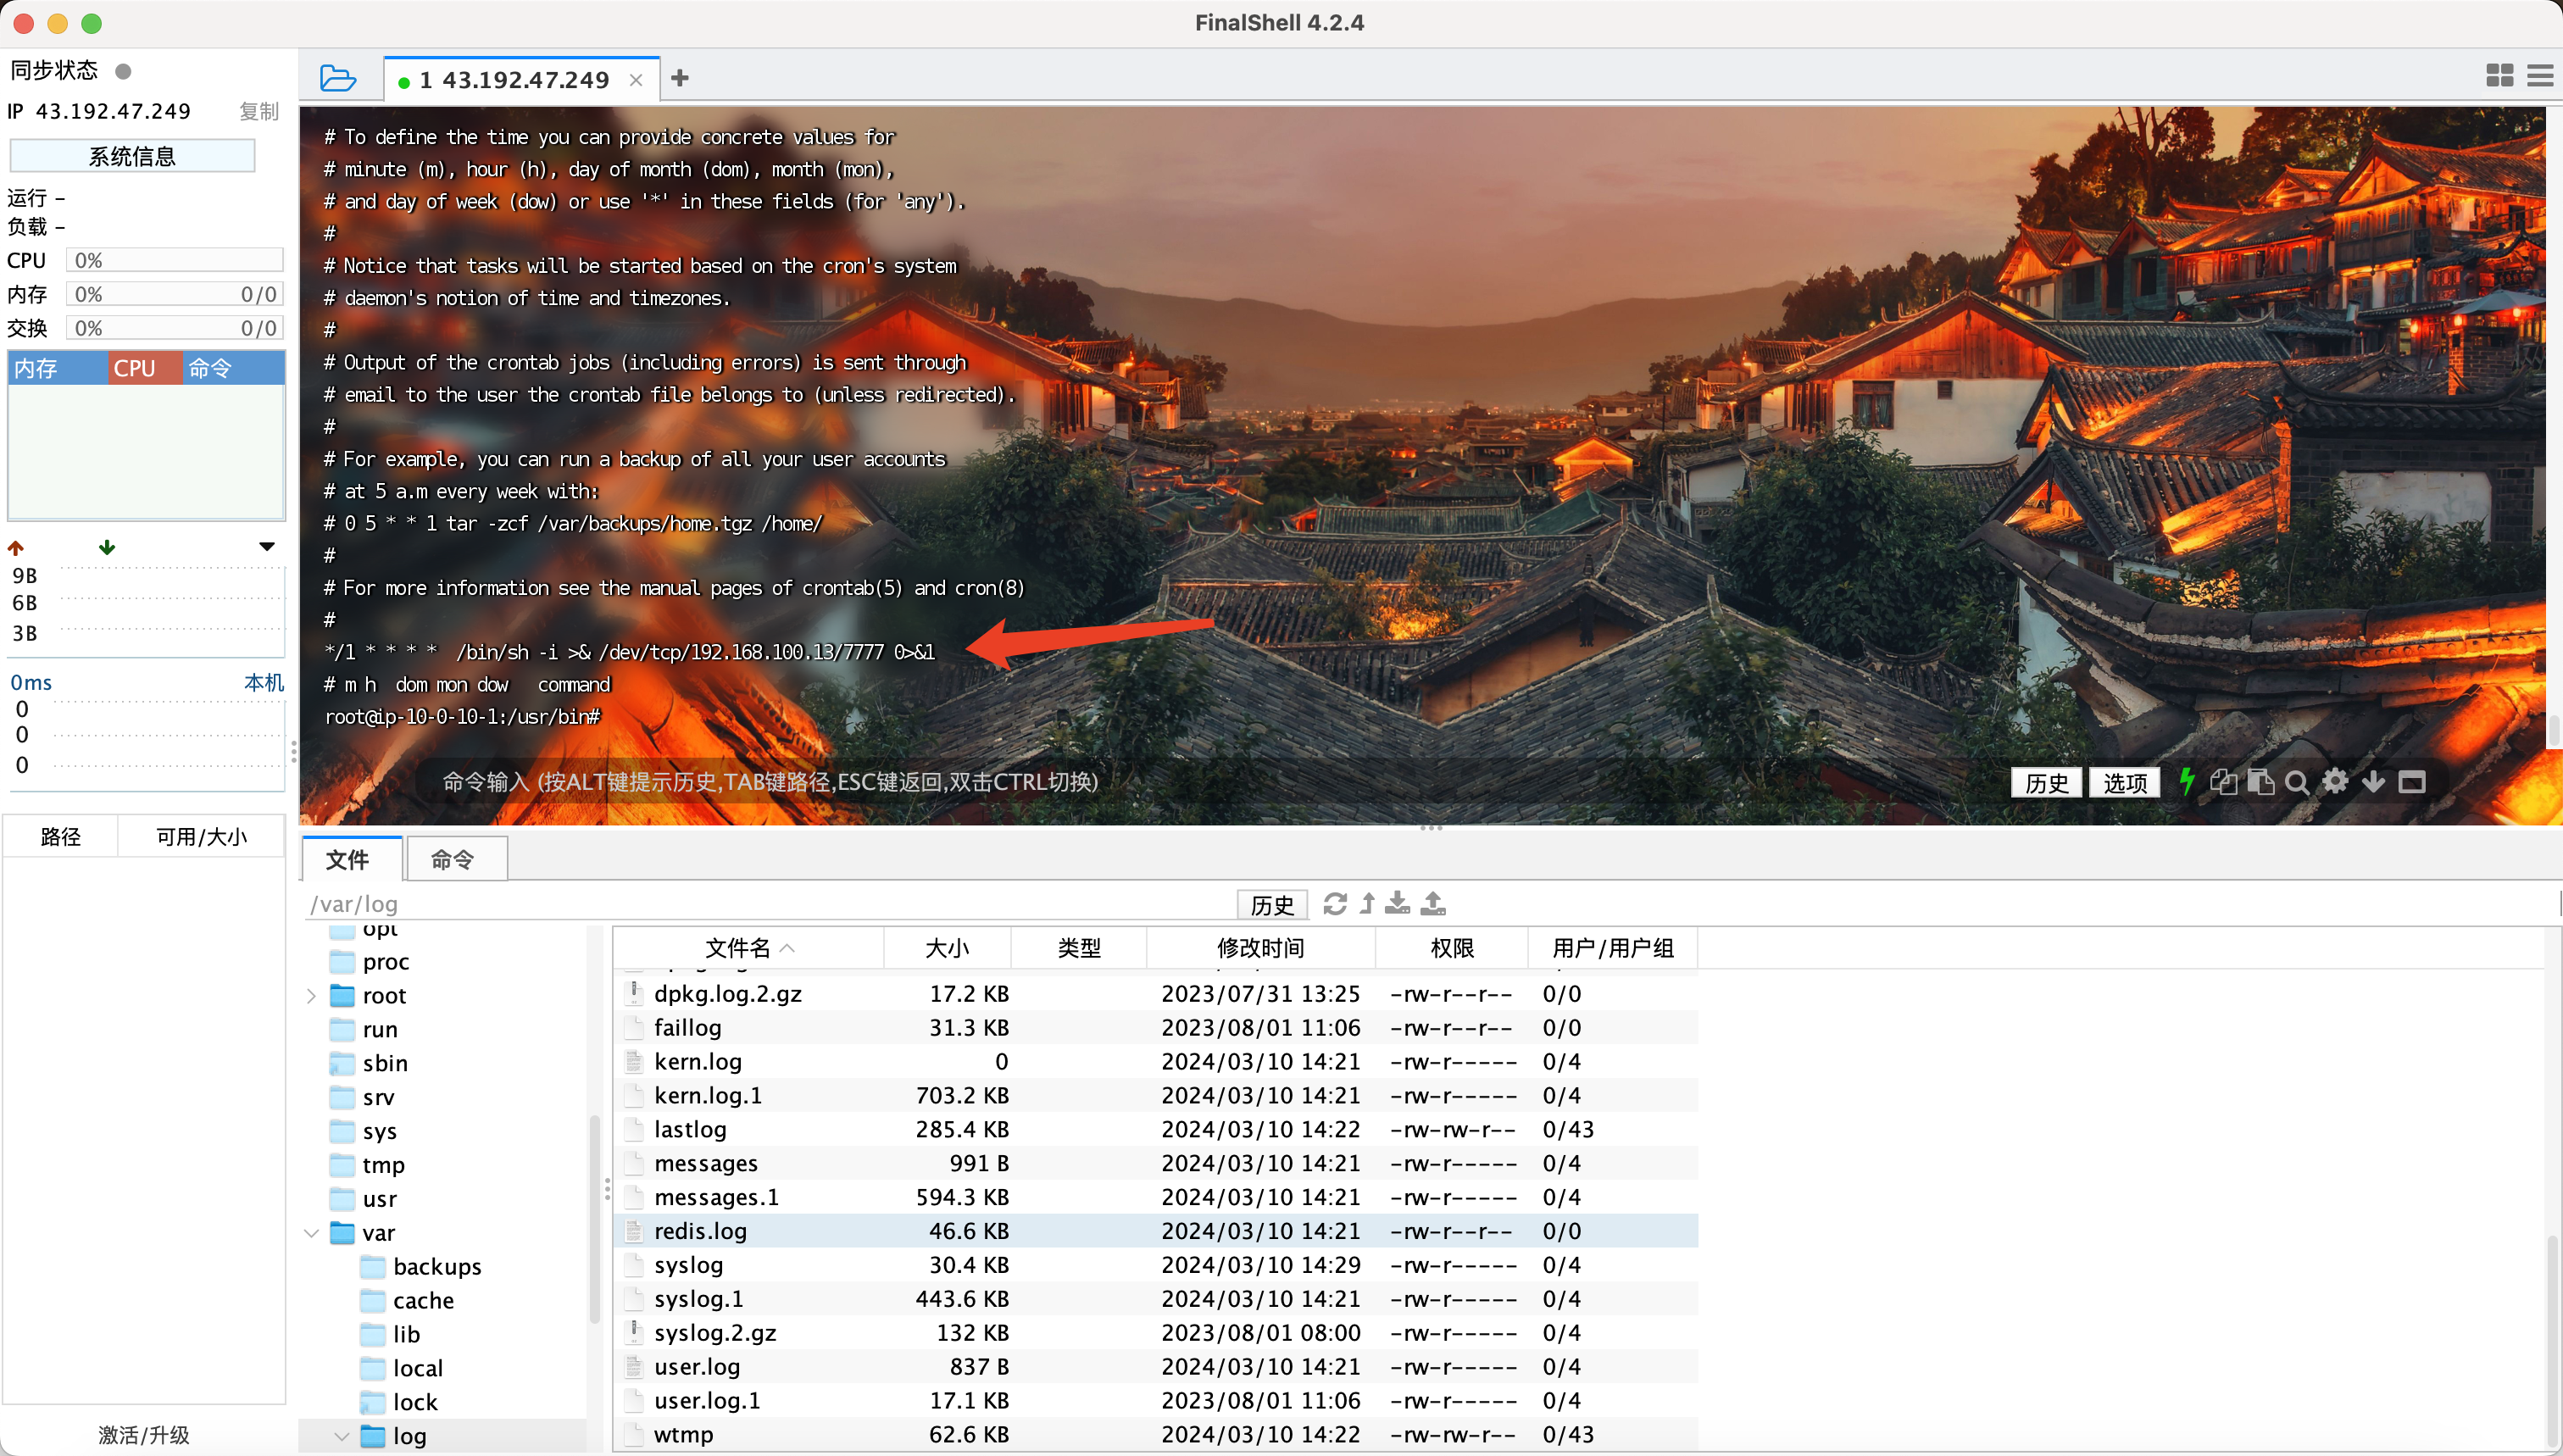Open the network interface dropdown arrow
This screenshot has width=2563, height=1456.
click(267, 547)
